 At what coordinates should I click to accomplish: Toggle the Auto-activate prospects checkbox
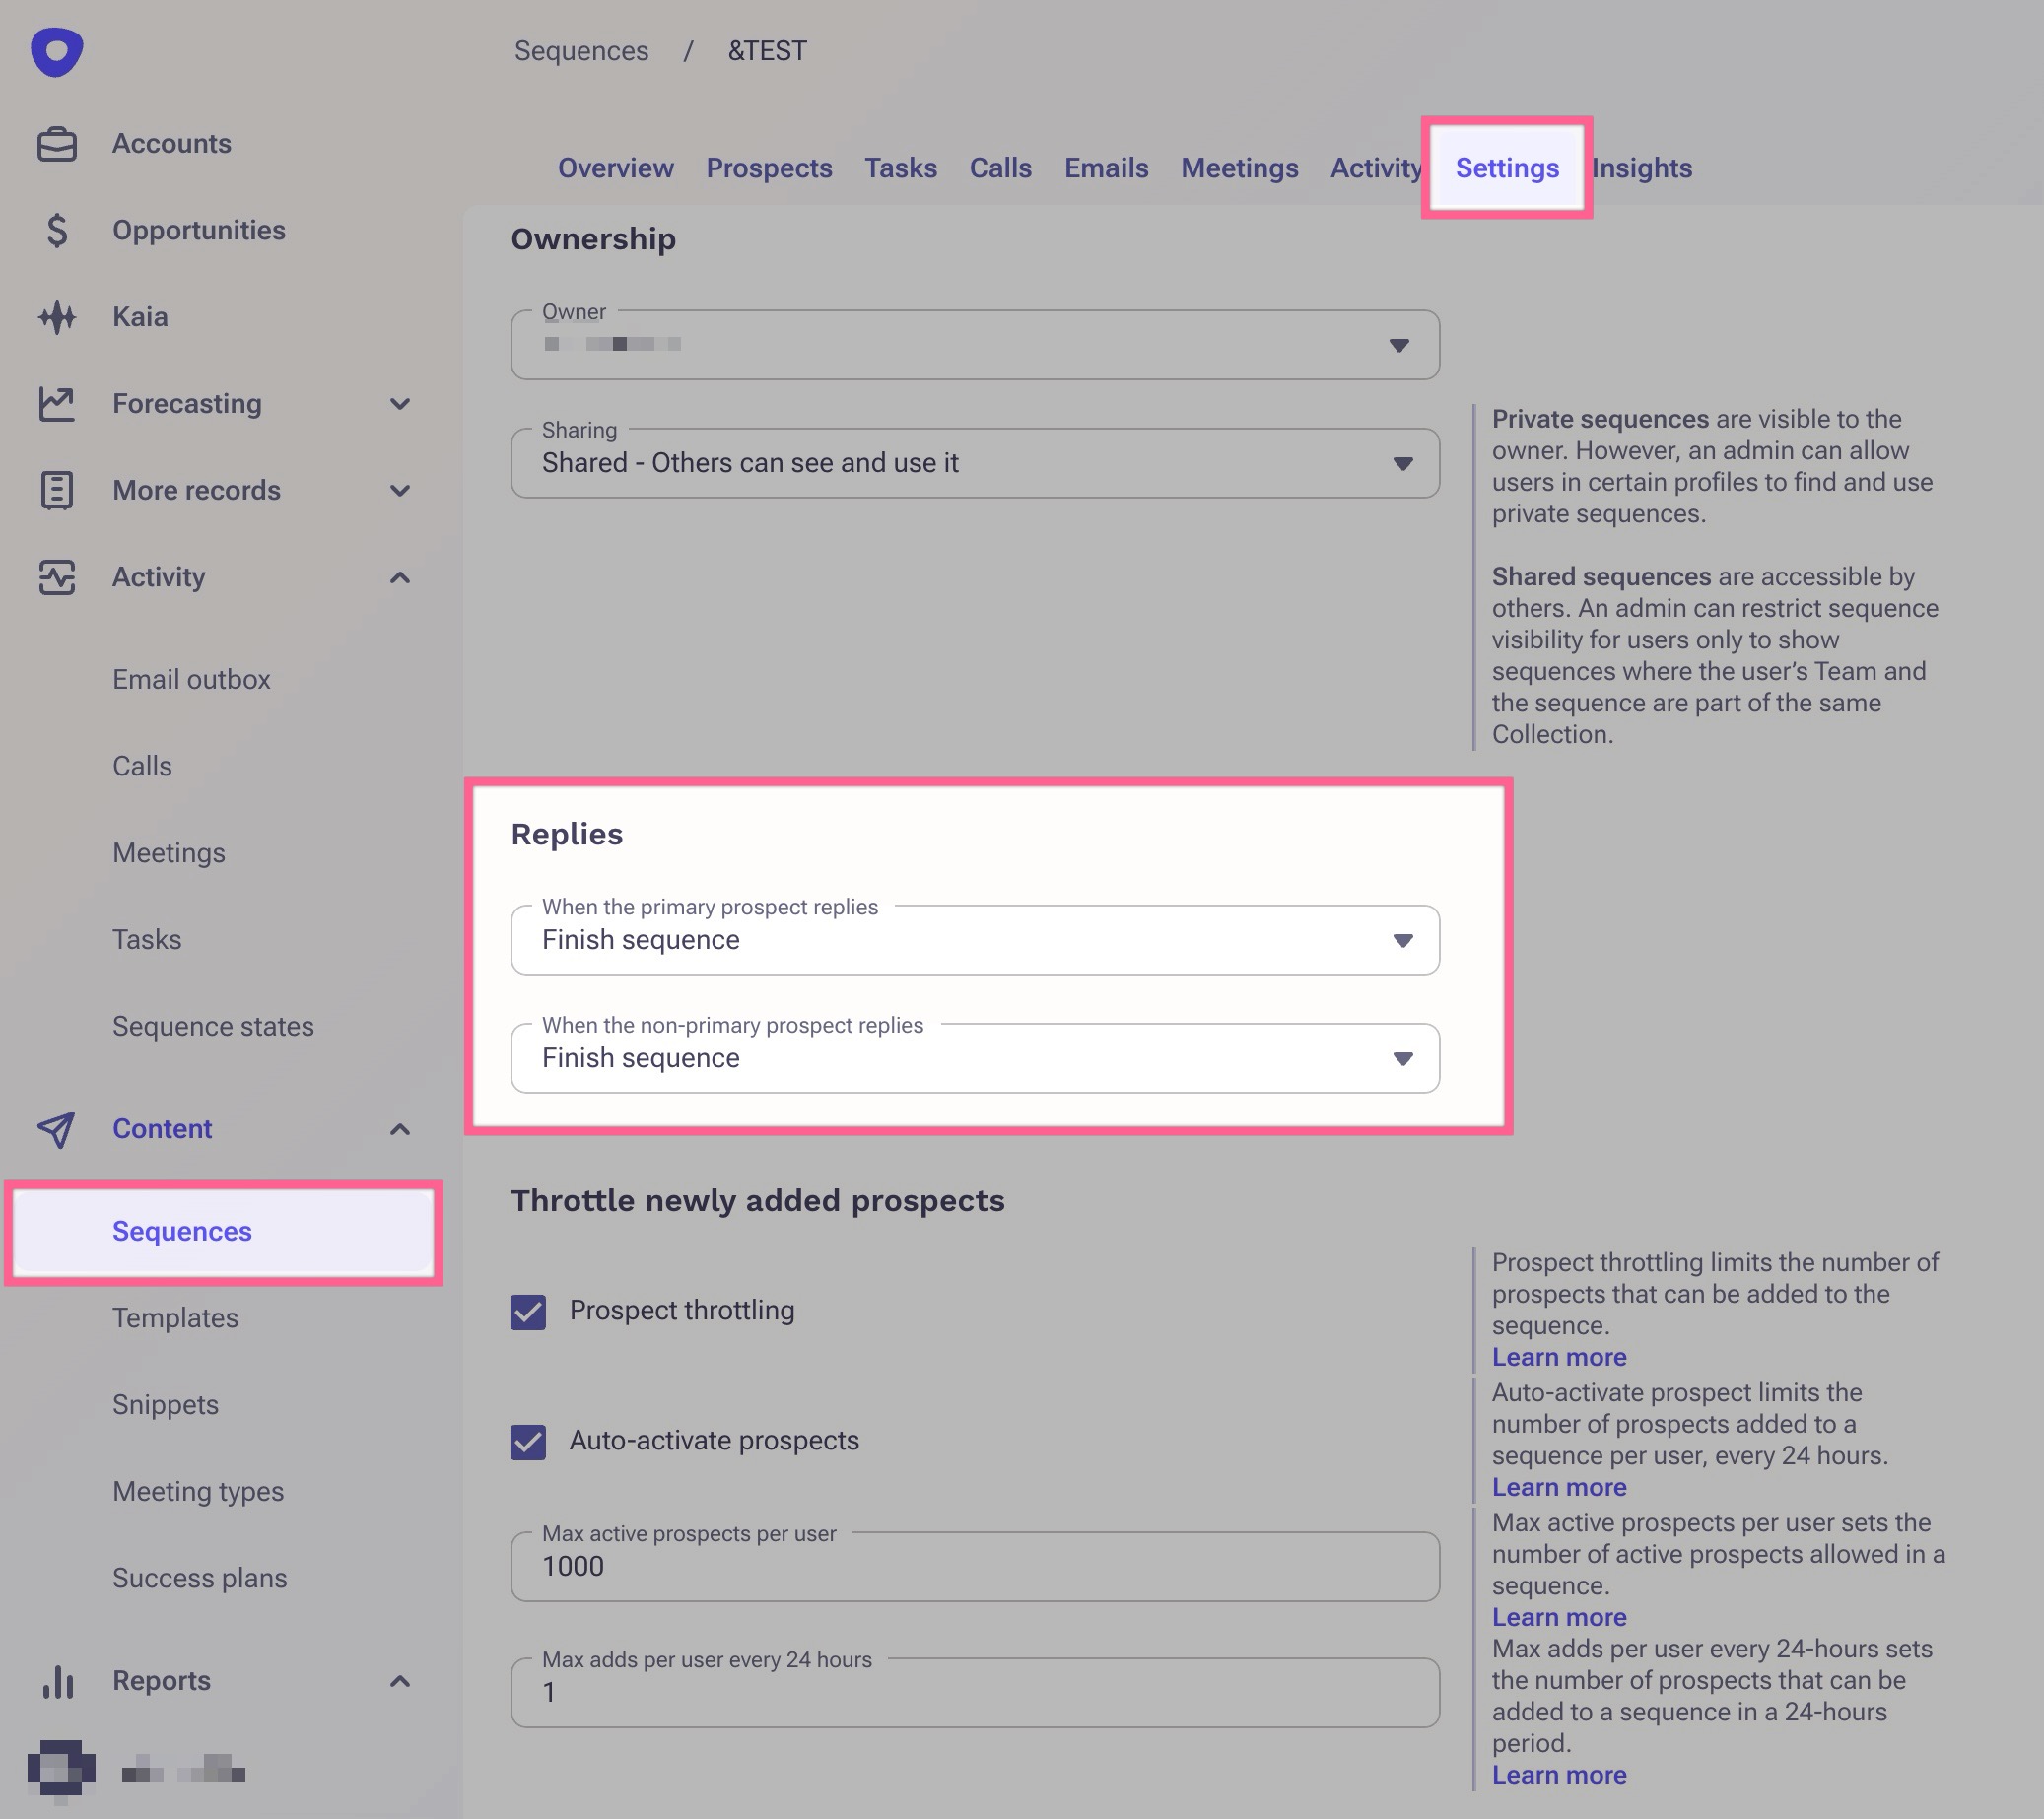tap(528, 1441)
